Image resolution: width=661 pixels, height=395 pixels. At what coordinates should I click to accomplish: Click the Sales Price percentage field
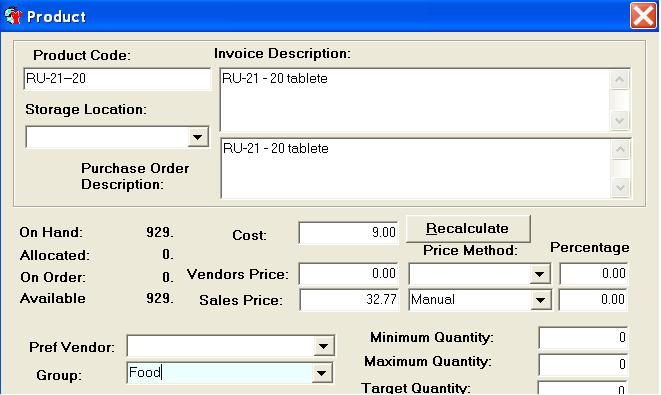(x=594, y=300)
